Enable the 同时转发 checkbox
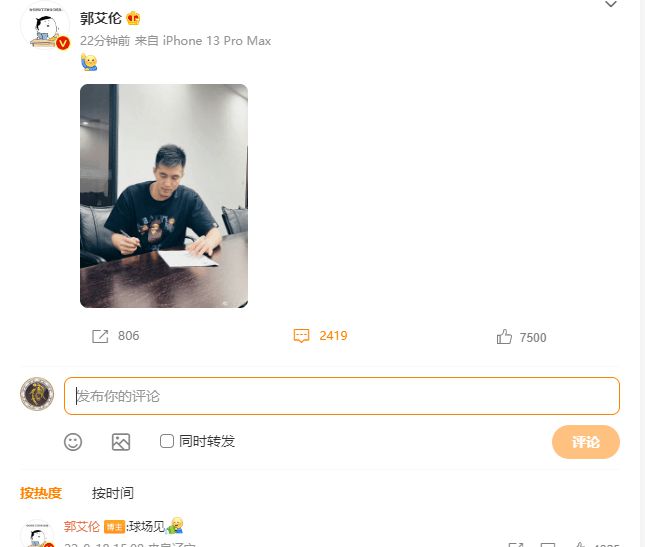This screenshot has width=645, height=547. click(x=167, y=441)
